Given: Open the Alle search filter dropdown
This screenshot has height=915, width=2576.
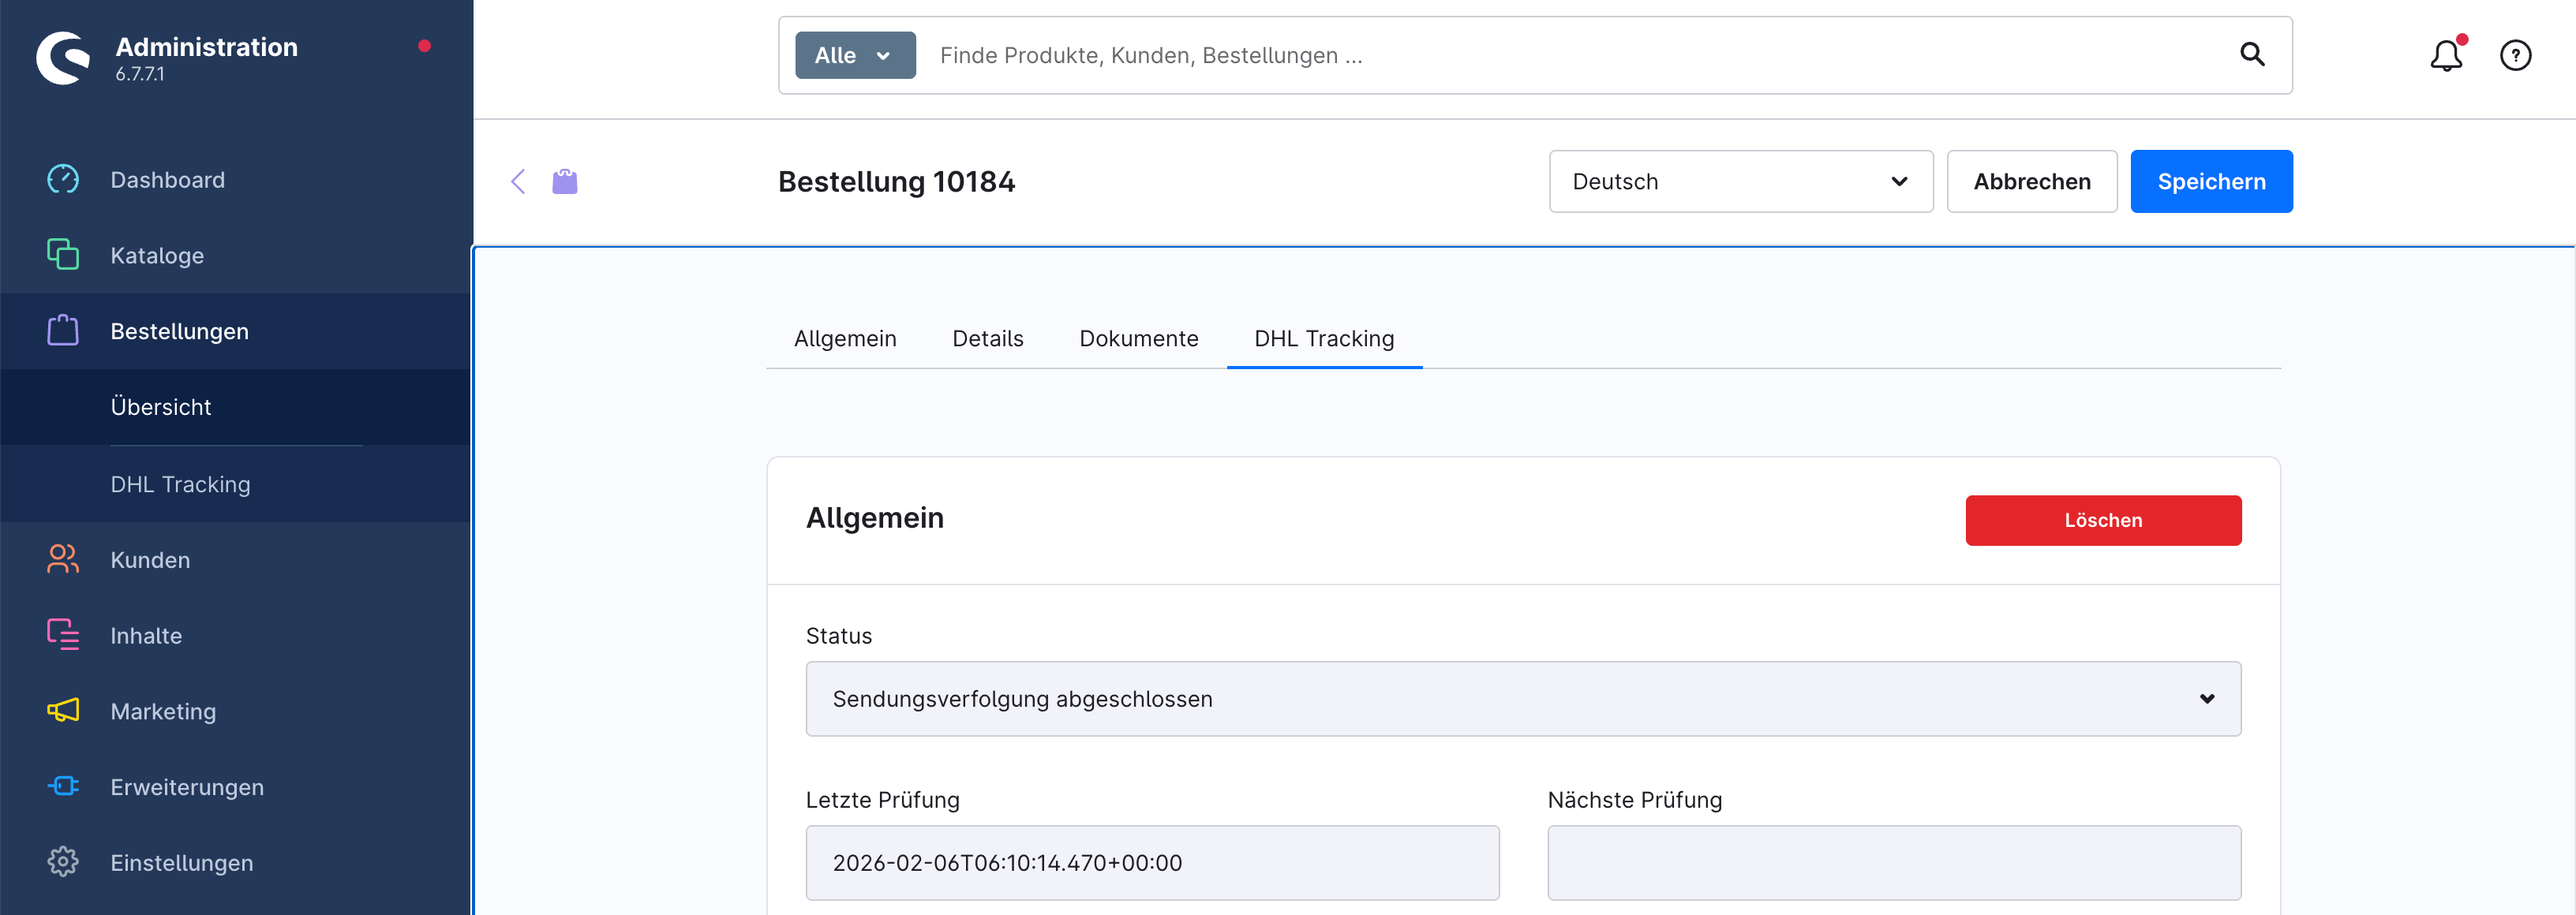Looking at the screenshot, I should [x=855, y=55].
